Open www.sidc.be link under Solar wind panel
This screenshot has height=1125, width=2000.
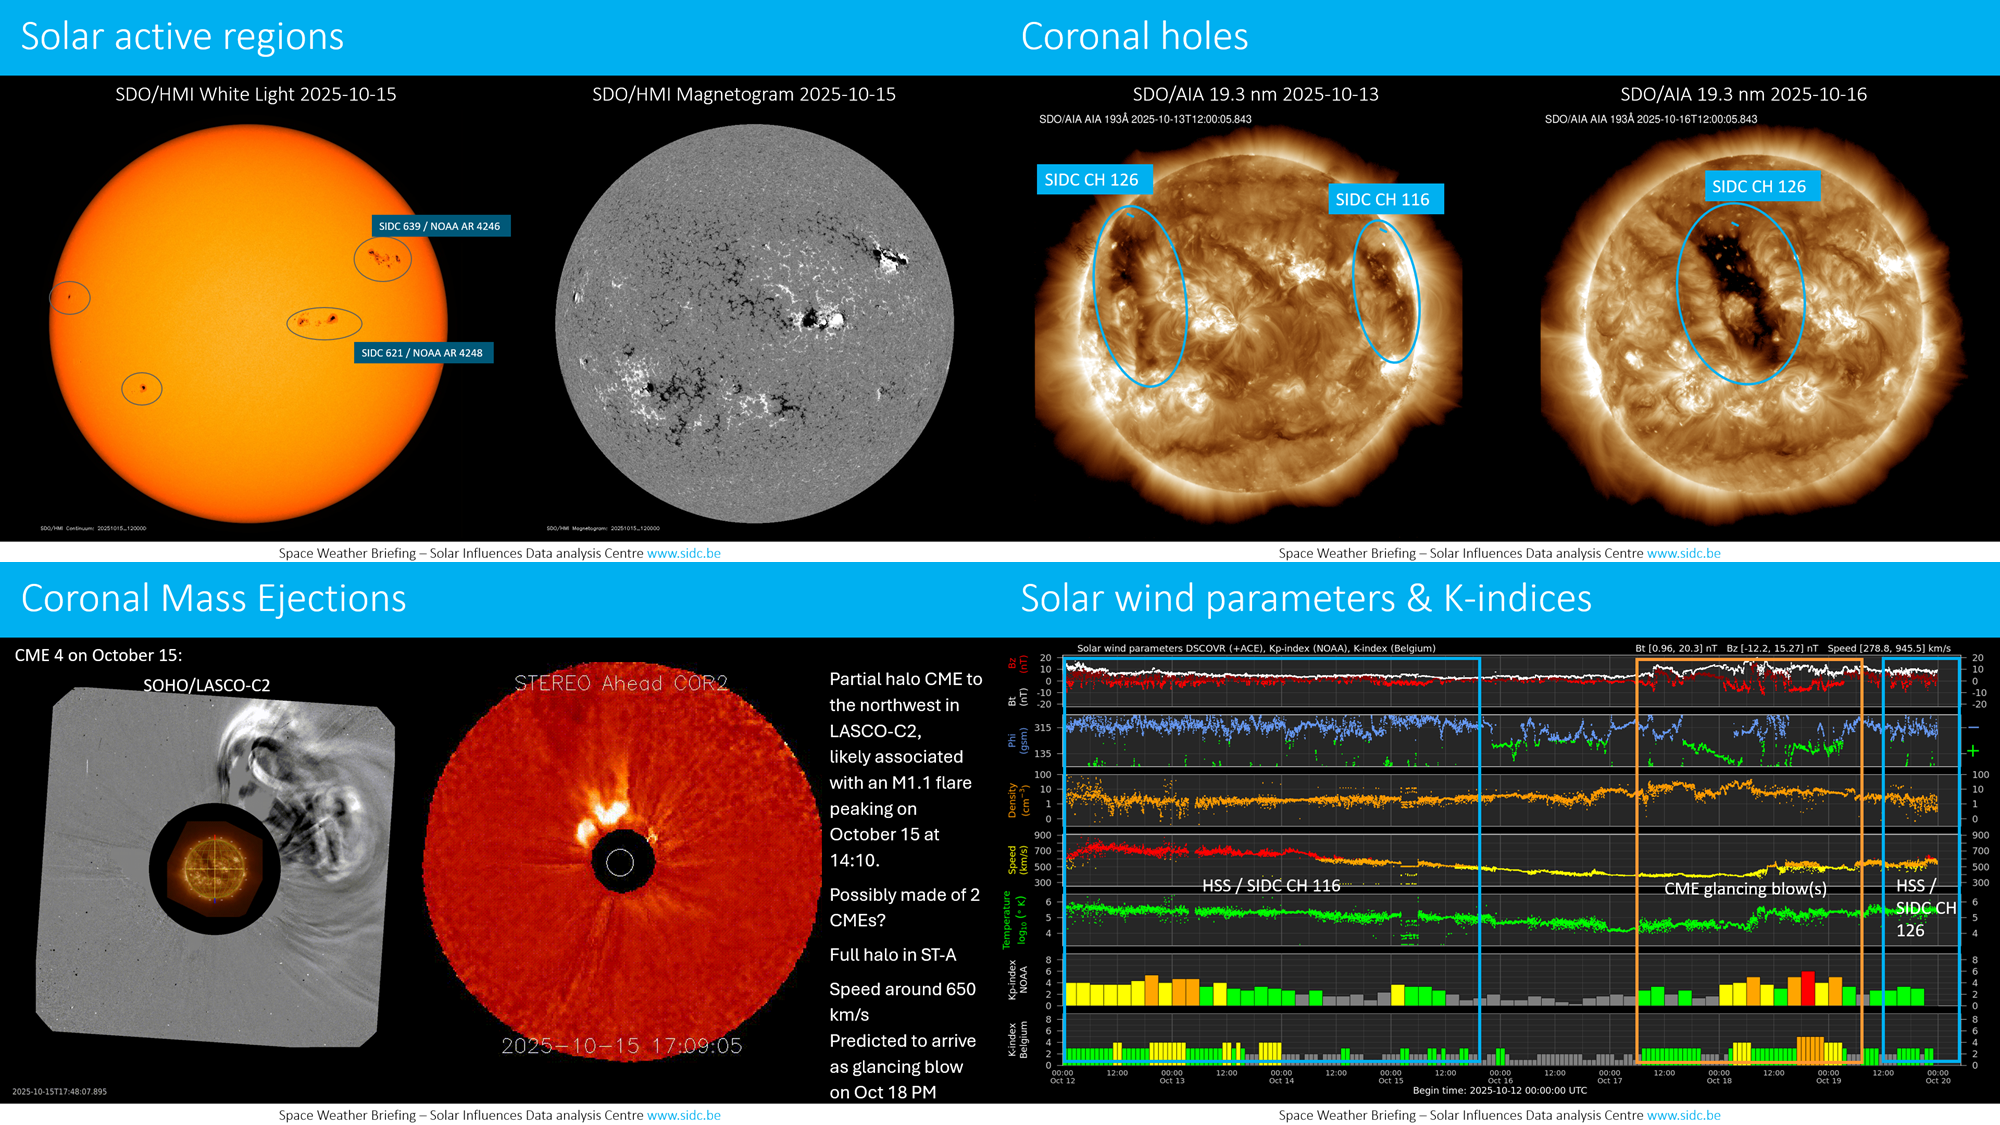1683,1115
